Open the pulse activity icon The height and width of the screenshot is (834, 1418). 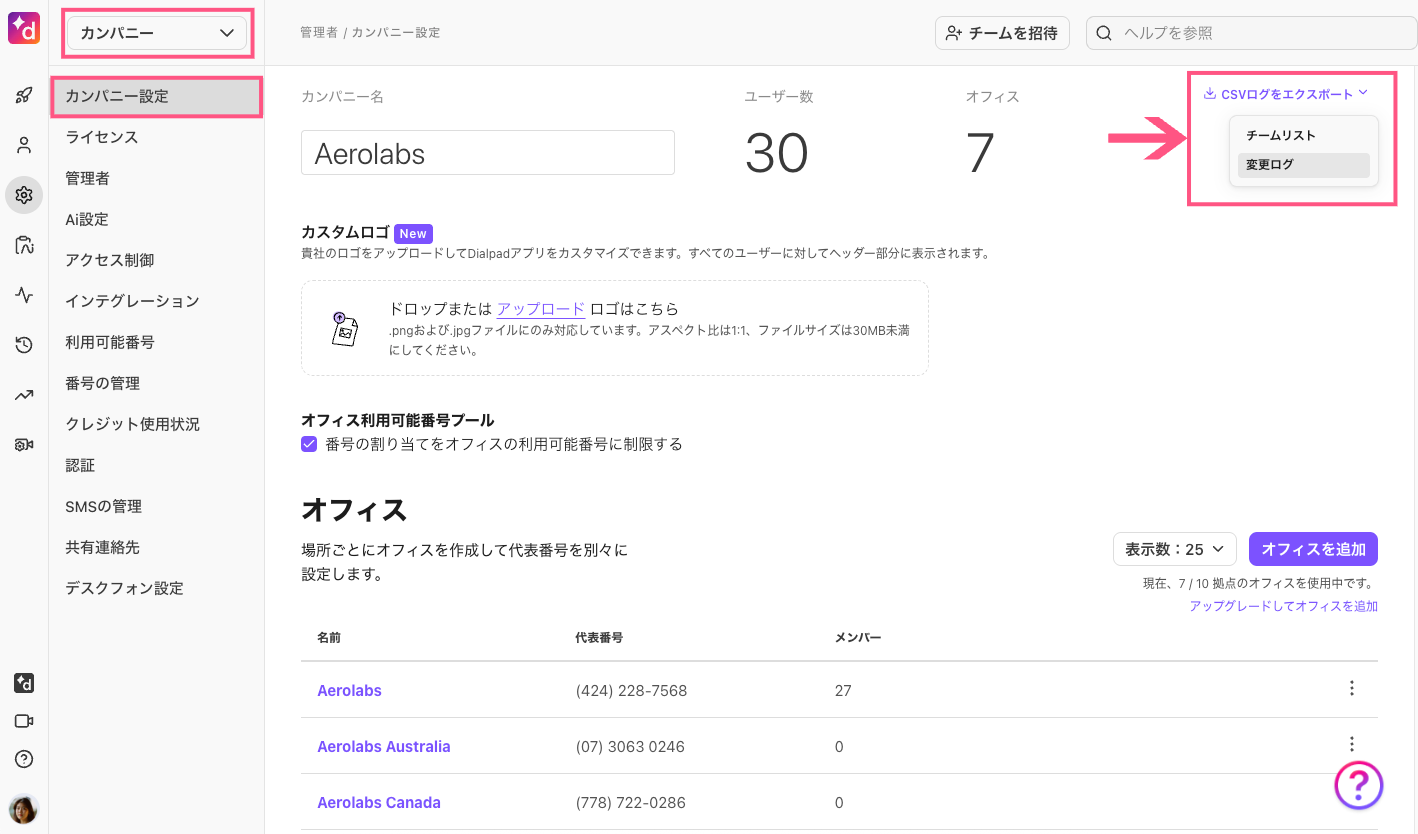(24, 294)
